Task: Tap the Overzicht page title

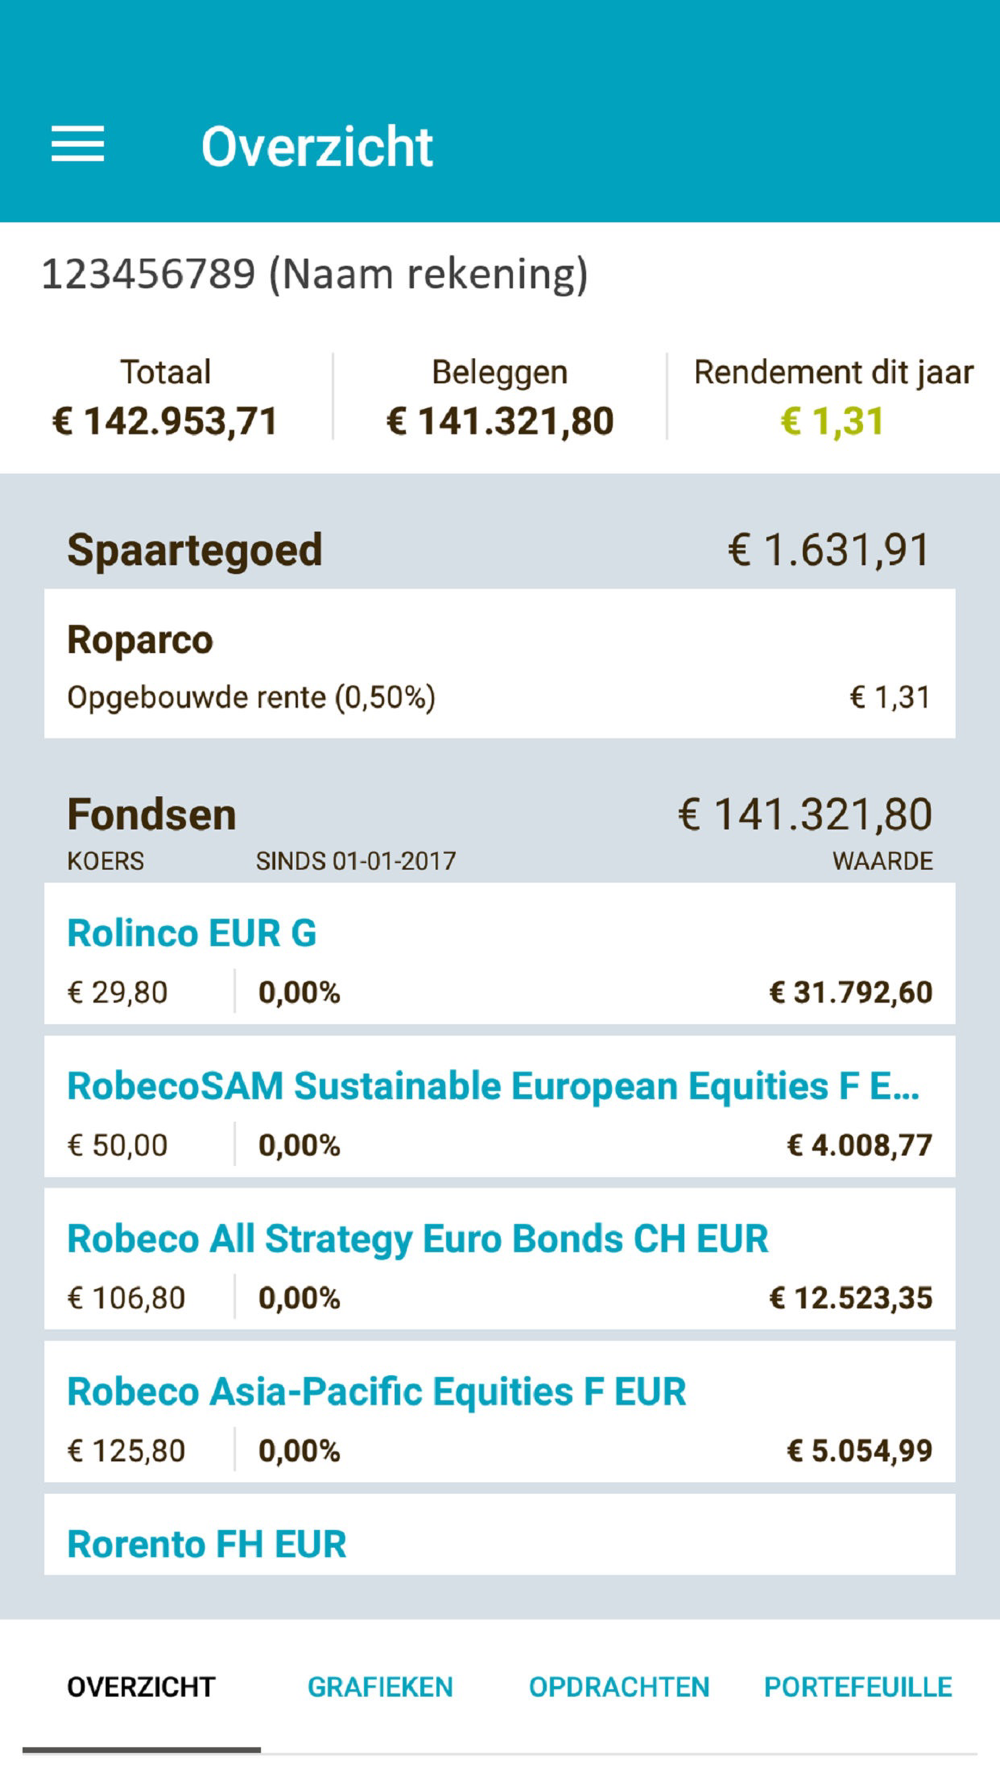Action: tap(317, 147)
